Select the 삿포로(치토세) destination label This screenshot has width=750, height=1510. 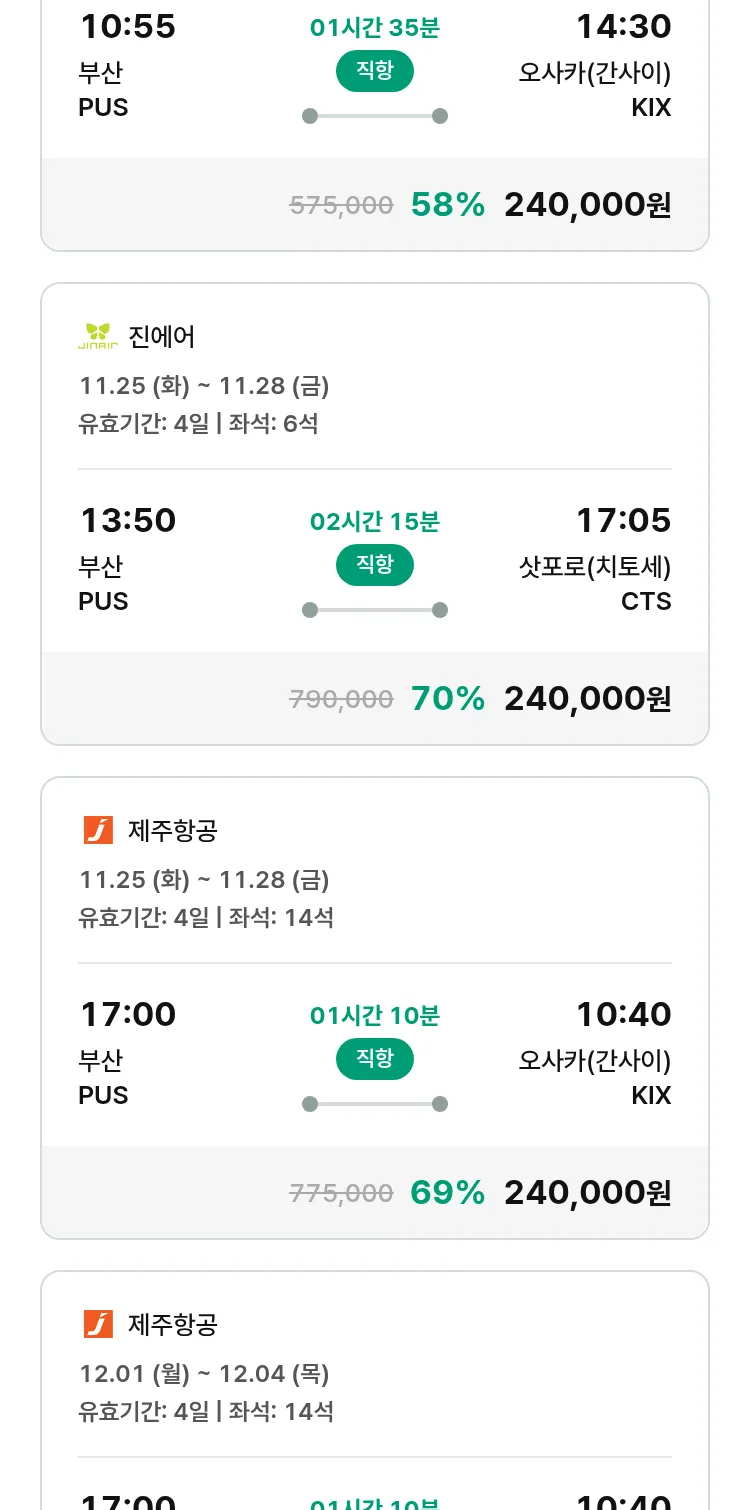point(595,567)
